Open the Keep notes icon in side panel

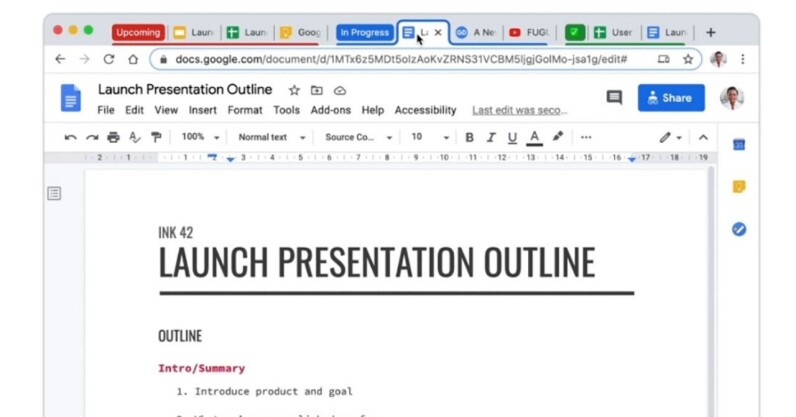click(x=739, y=187)
